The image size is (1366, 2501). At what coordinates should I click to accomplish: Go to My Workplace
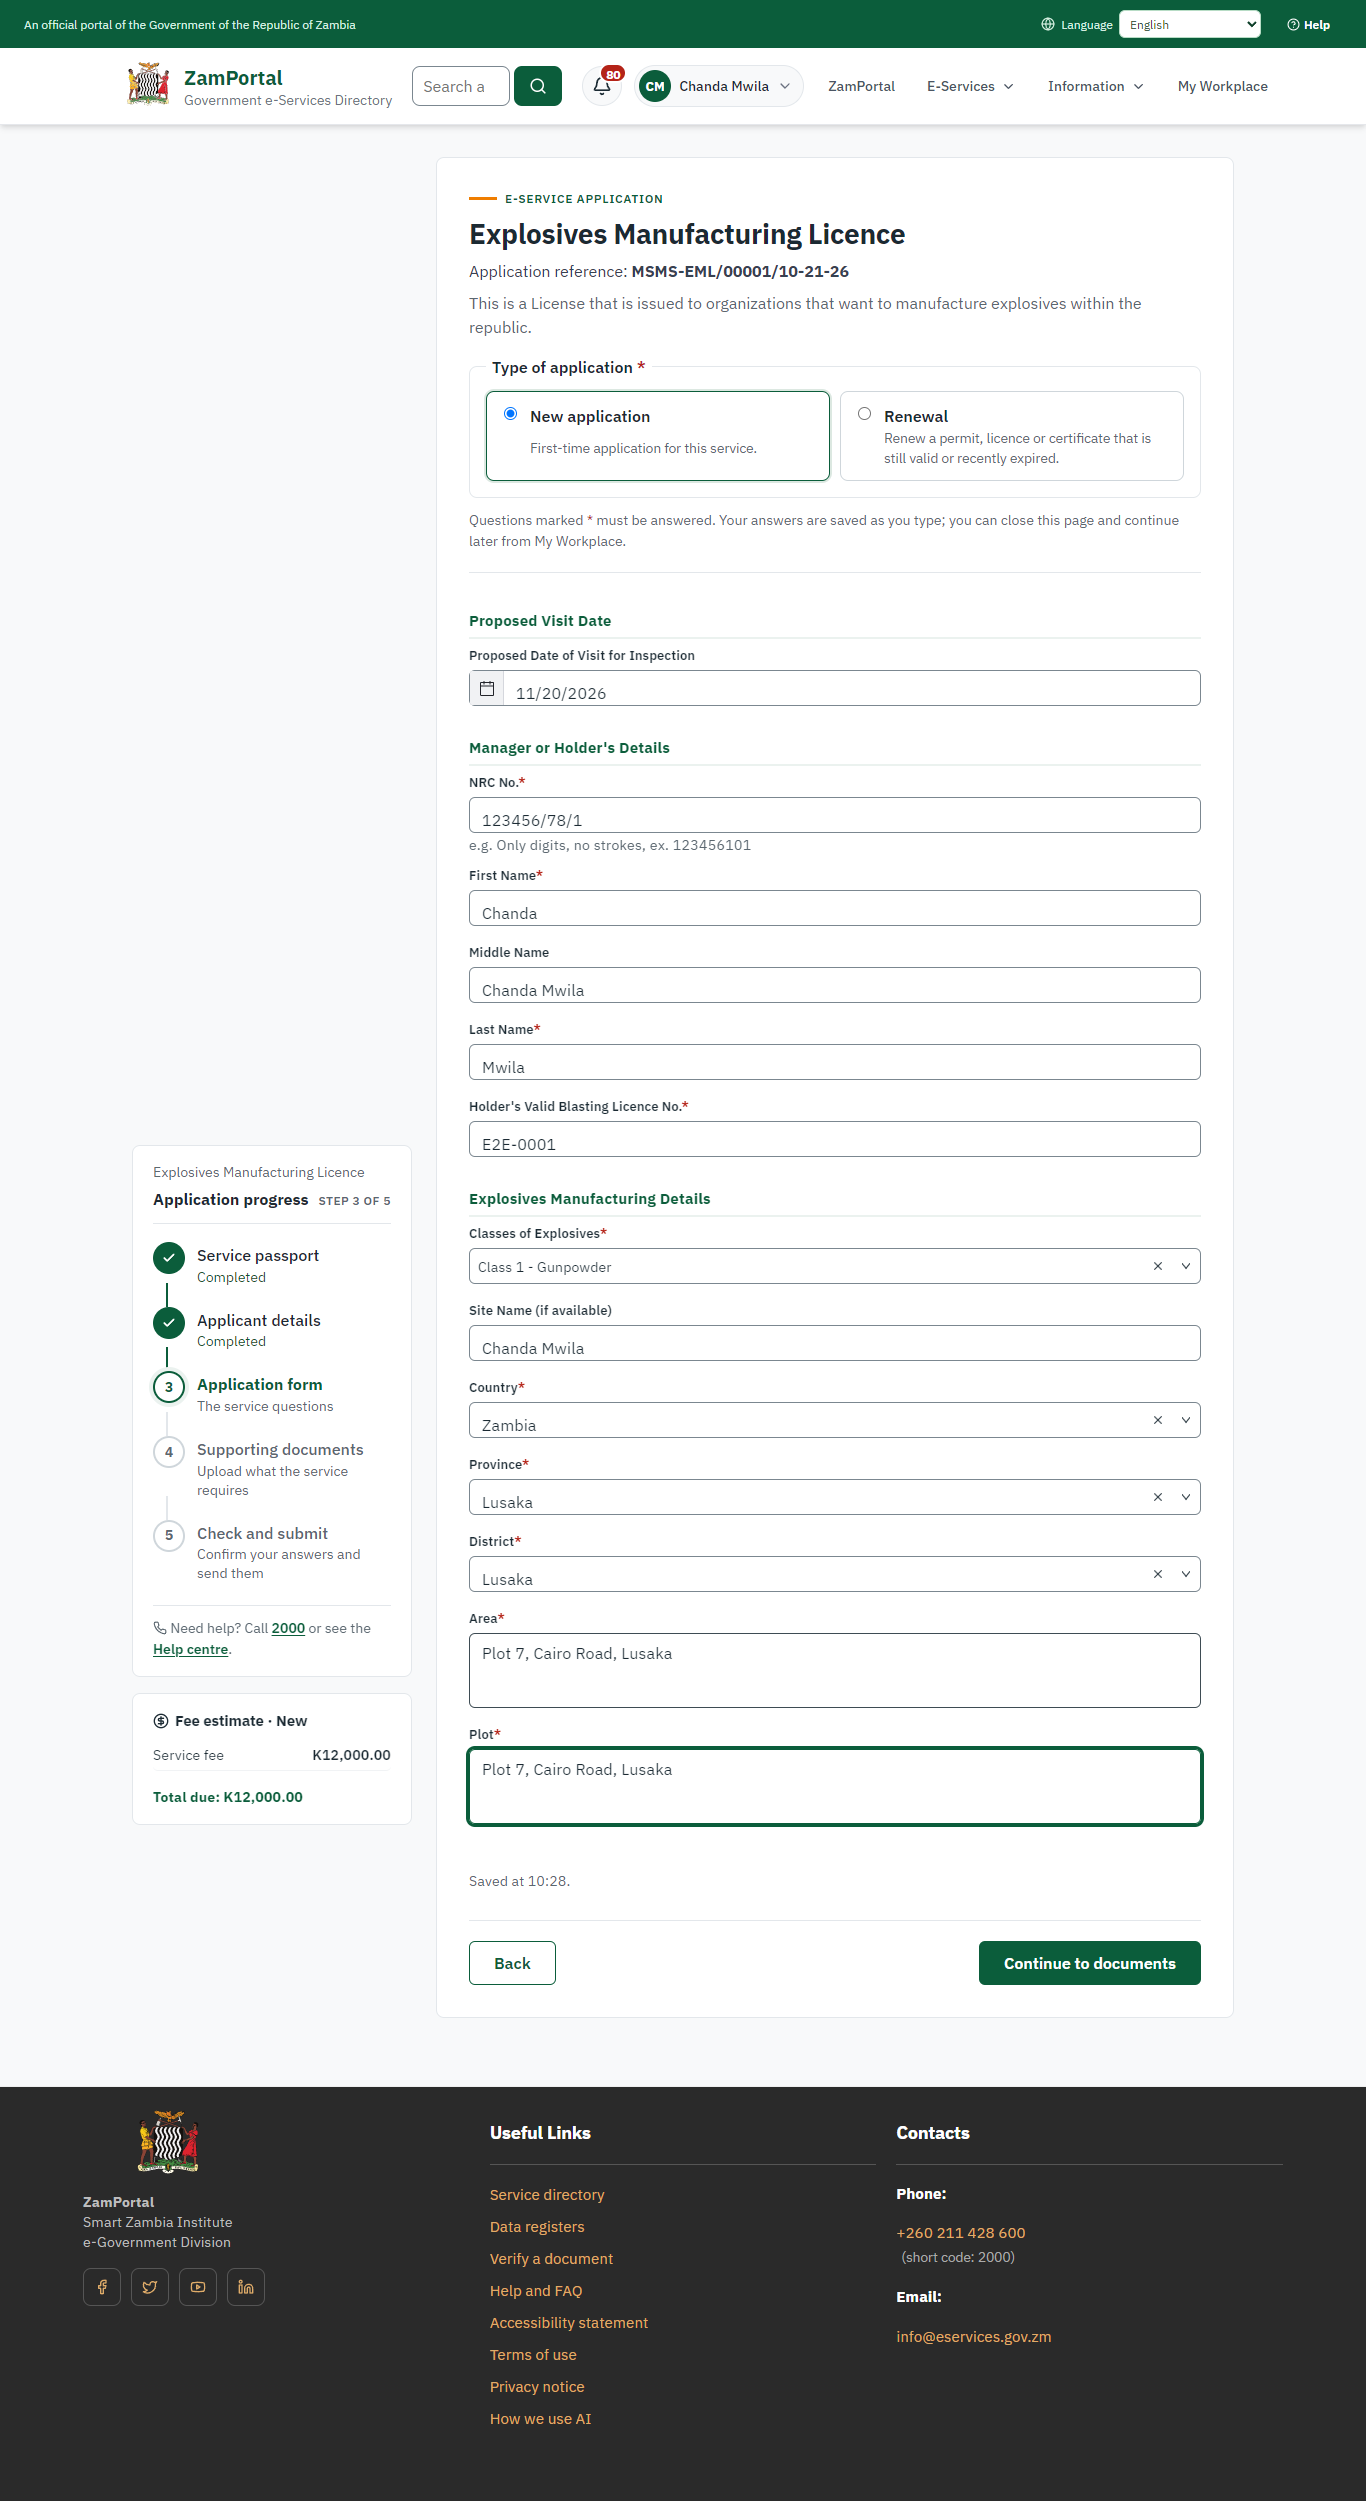(1223, 86)
